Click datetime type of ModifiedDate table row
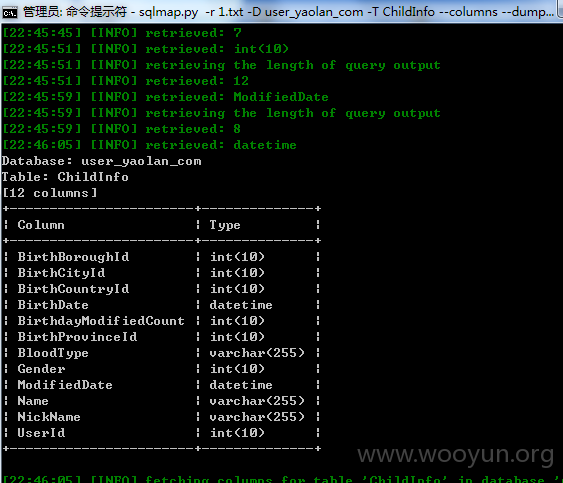Screen dimensions: 563x483 pos(241,385)
